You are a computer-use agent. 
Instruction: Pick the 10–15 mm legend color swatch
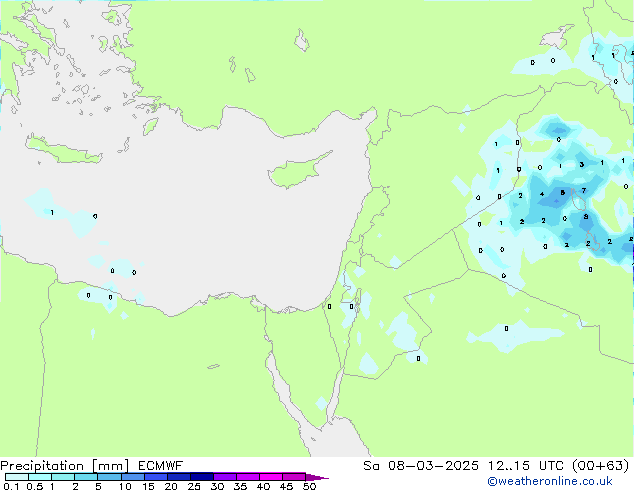(x=132, y=477)
